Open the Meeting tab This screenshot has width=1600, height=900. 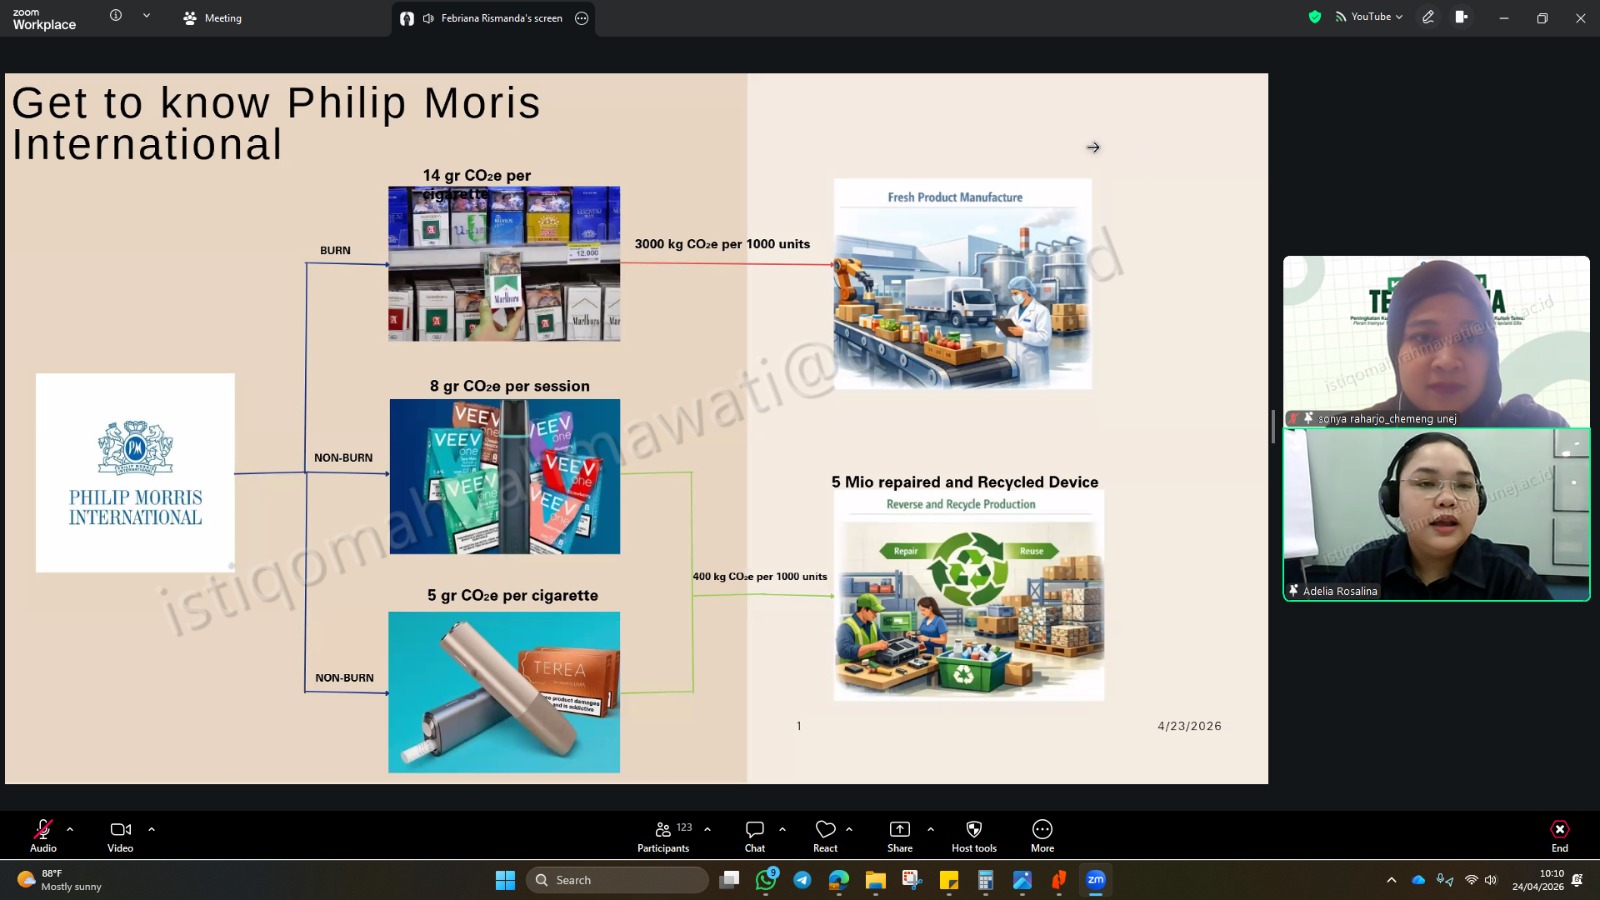point(212,18)
